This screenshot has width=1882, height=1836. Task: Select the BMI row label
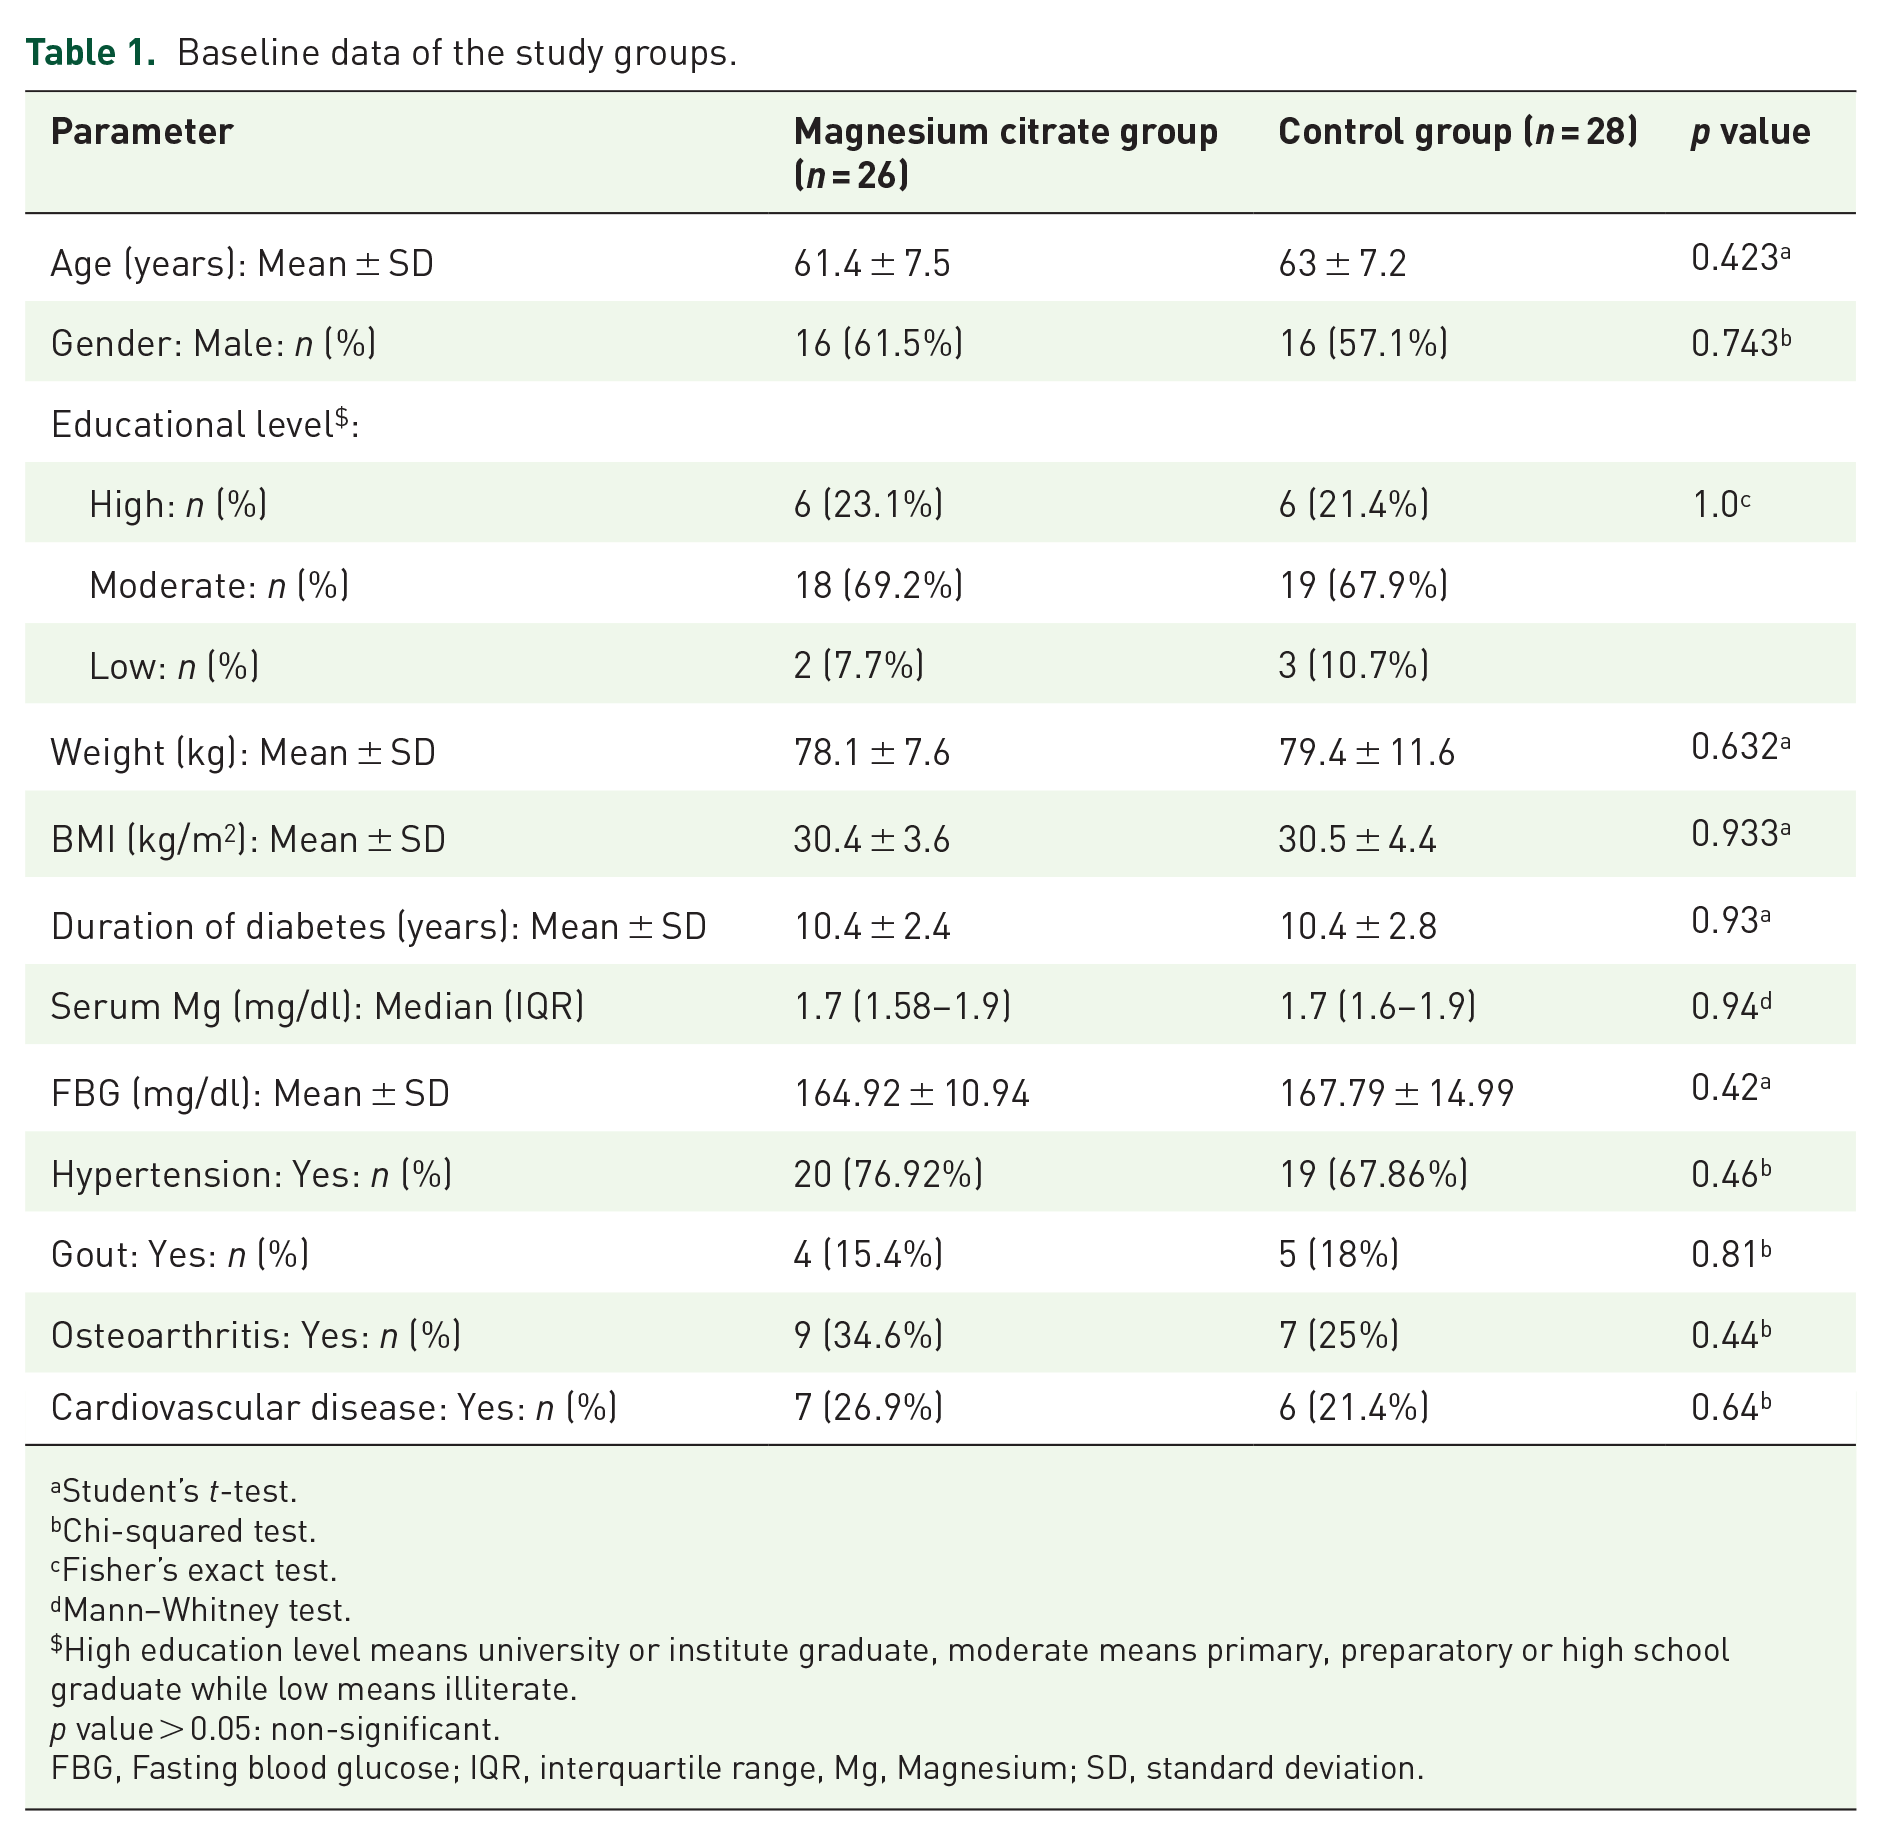248,840
